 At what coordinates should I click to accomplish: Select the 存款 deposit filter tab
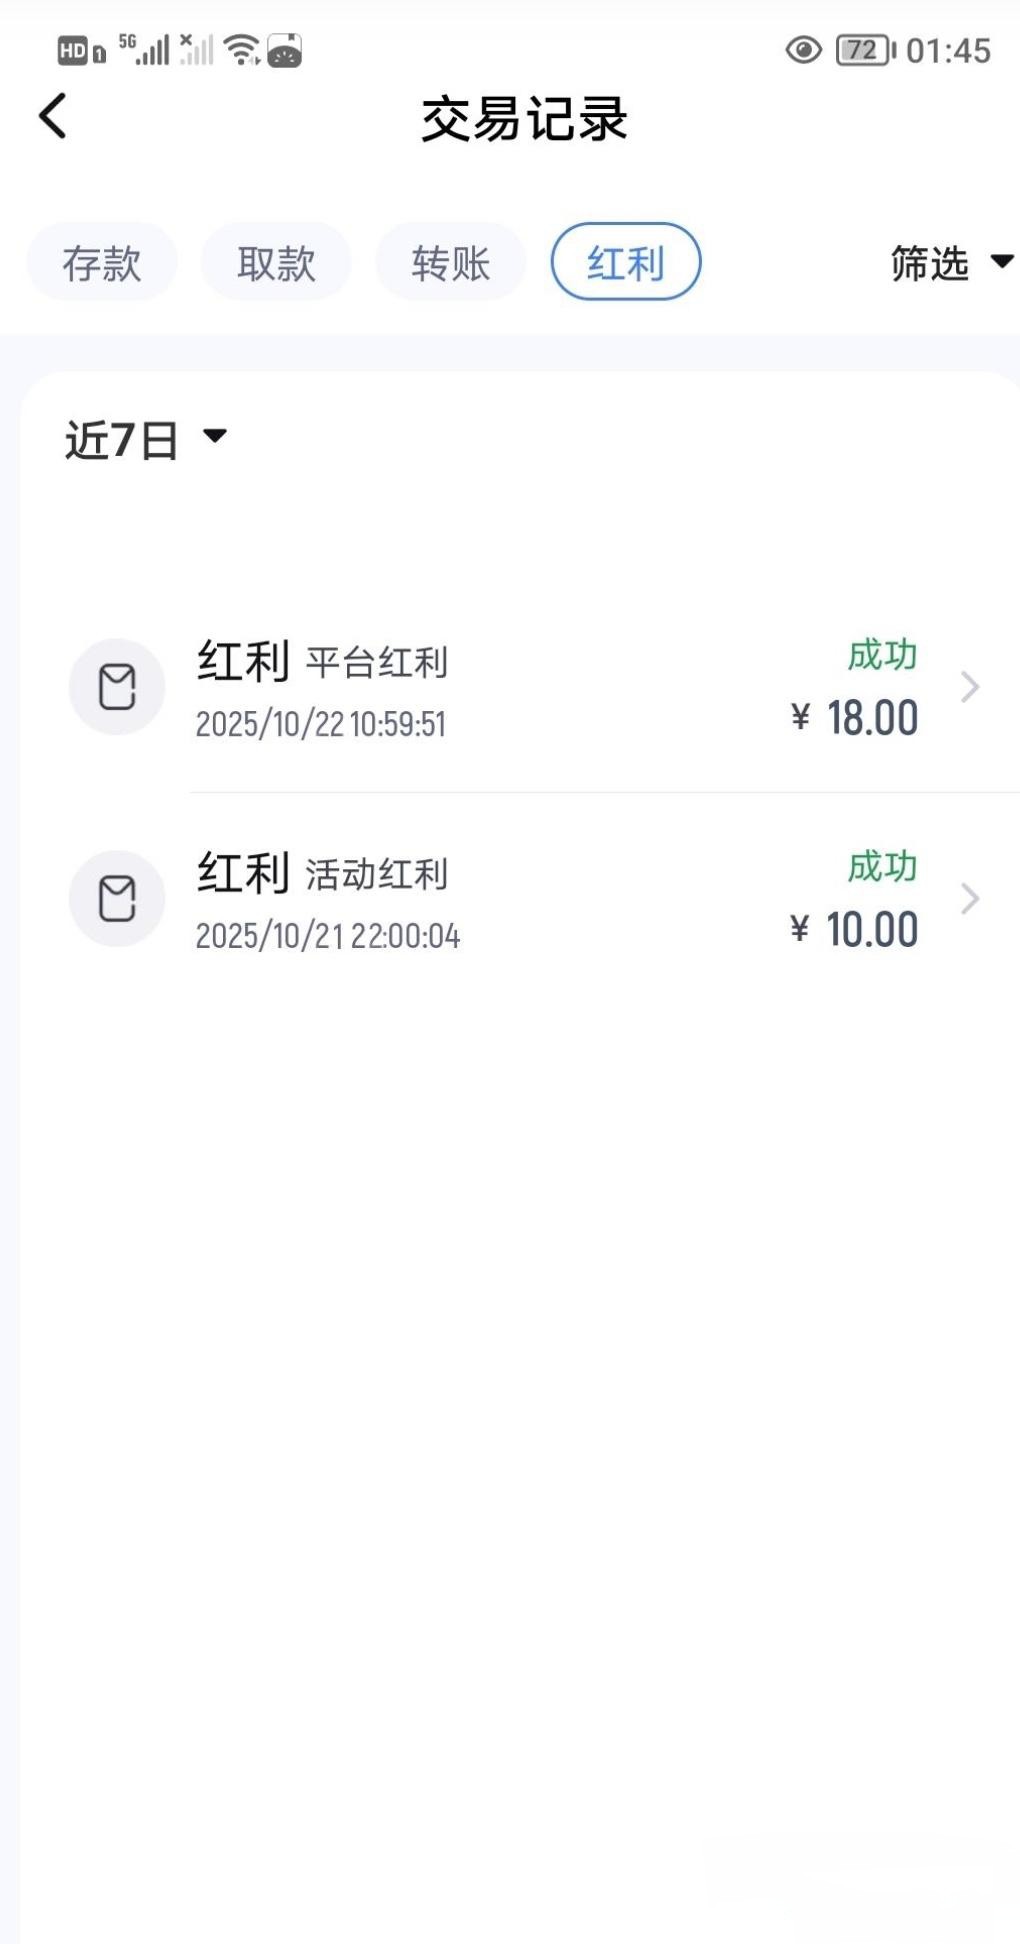pyautogui.click(x=102, y=263)
